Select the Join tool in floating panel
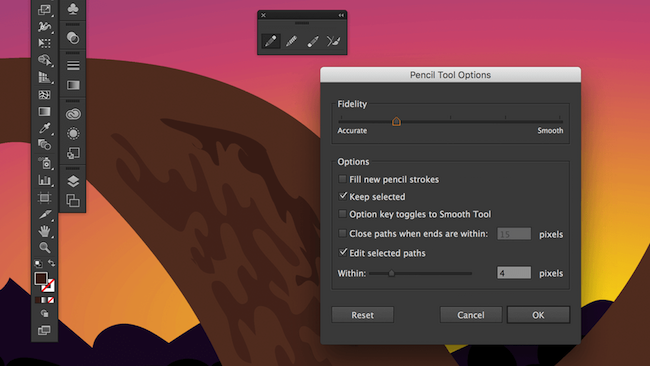This screenshot has width=650, height=366. pyautogui.click(x=334, y=41)
